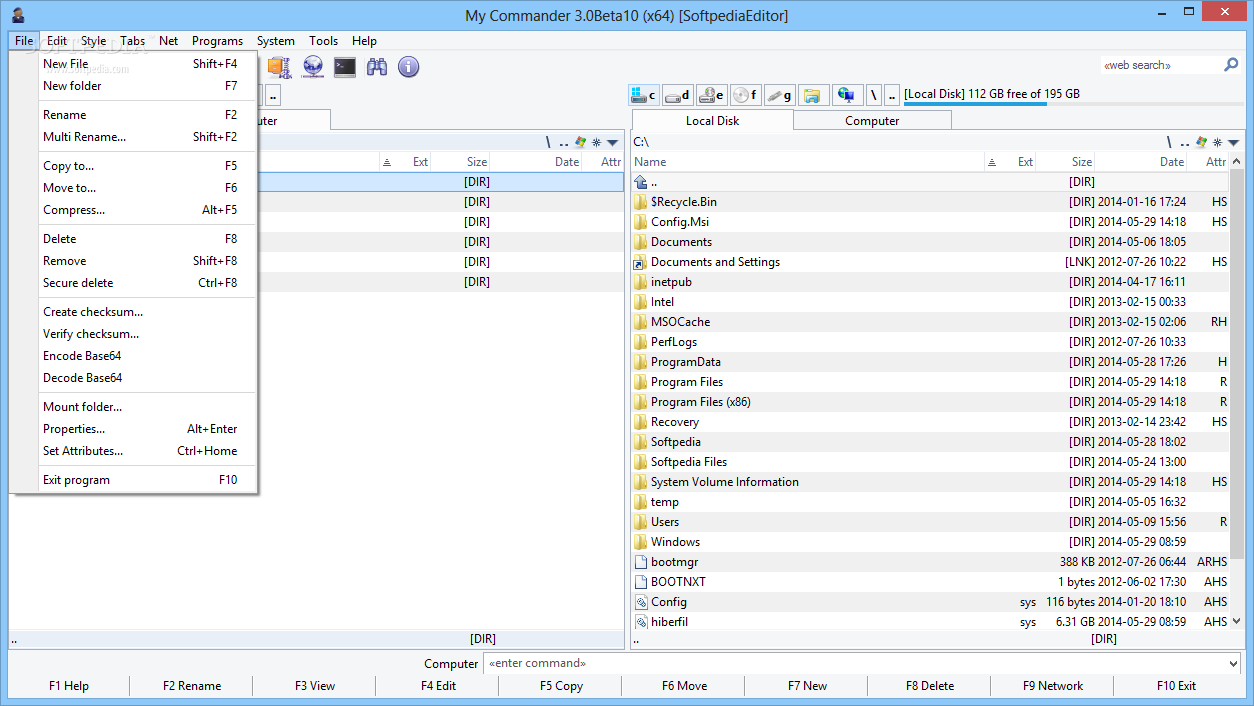
Task: Go to root with the drive bar backslash button
Action: point(874,95)
